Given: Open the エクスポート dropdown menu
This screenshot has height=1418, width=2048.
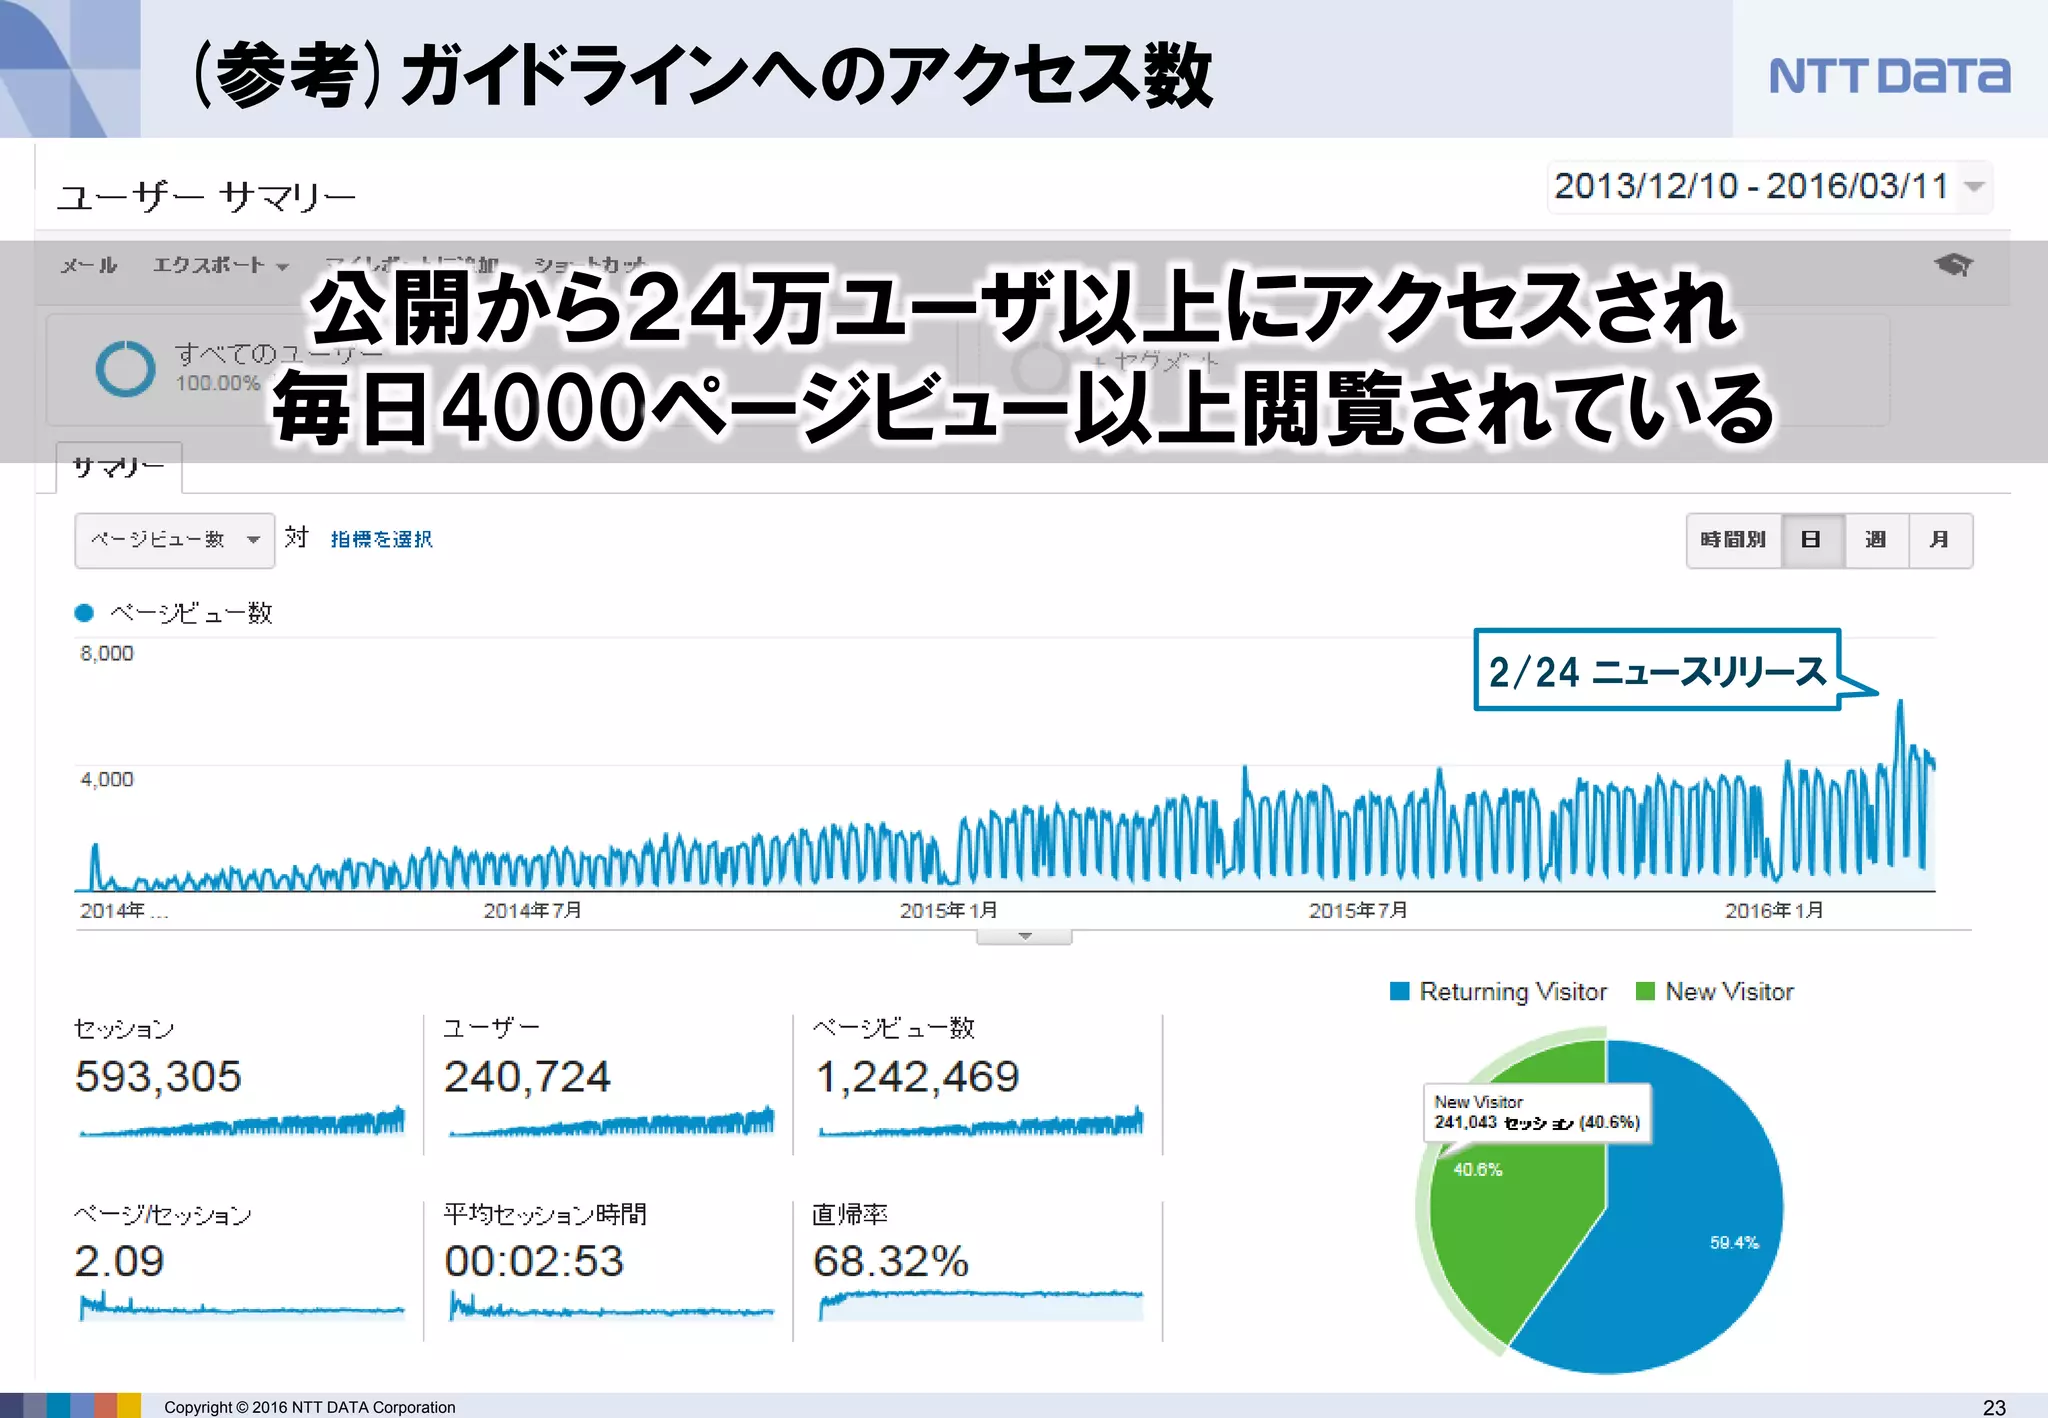Looking at the screenshot, I should [220, 265].
